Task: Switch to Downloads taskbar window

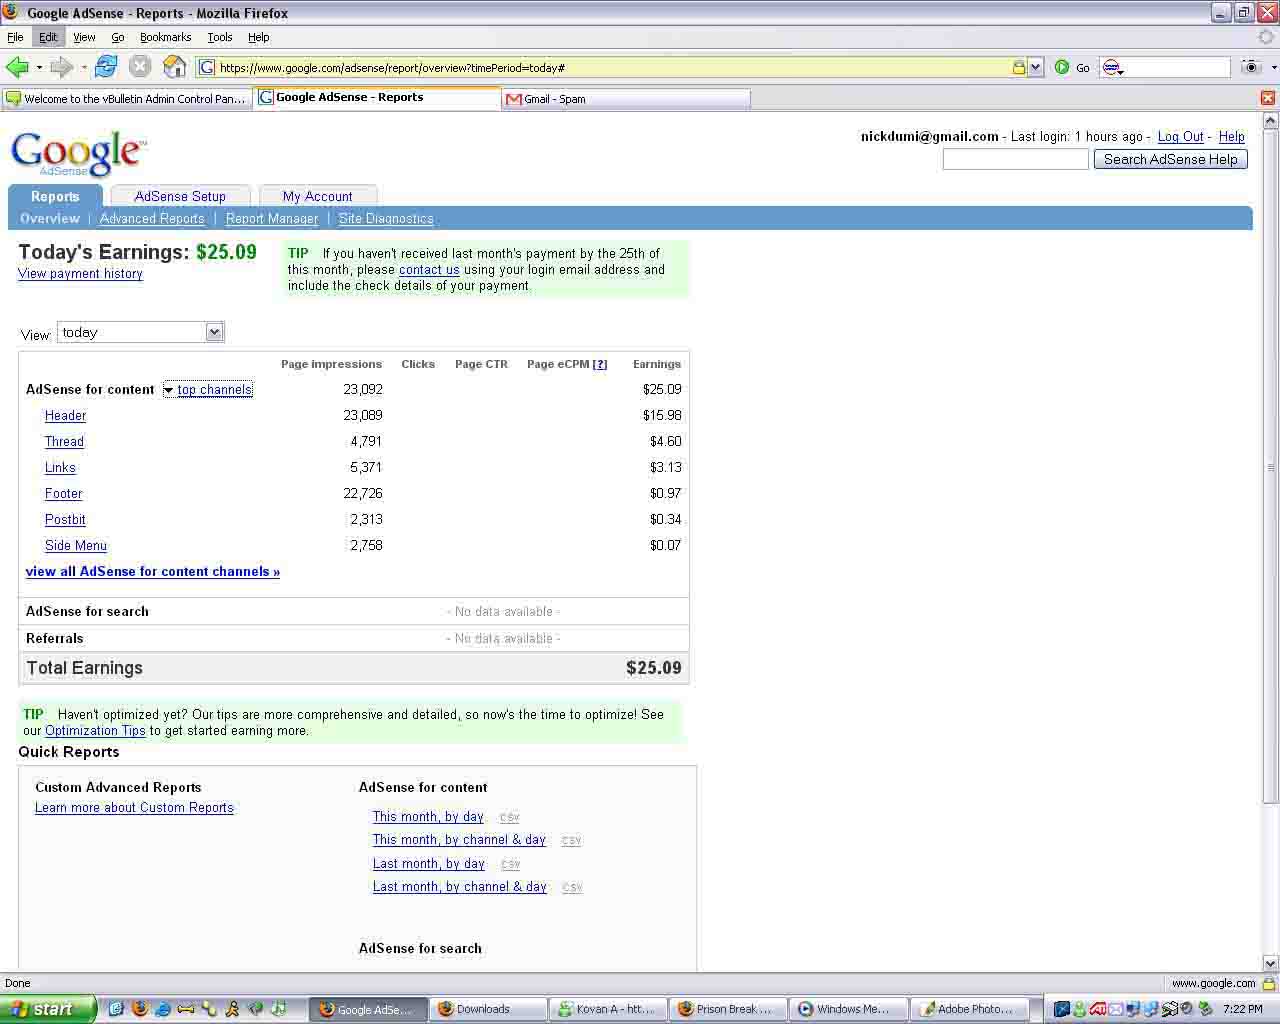Action: coord(487,1009)
